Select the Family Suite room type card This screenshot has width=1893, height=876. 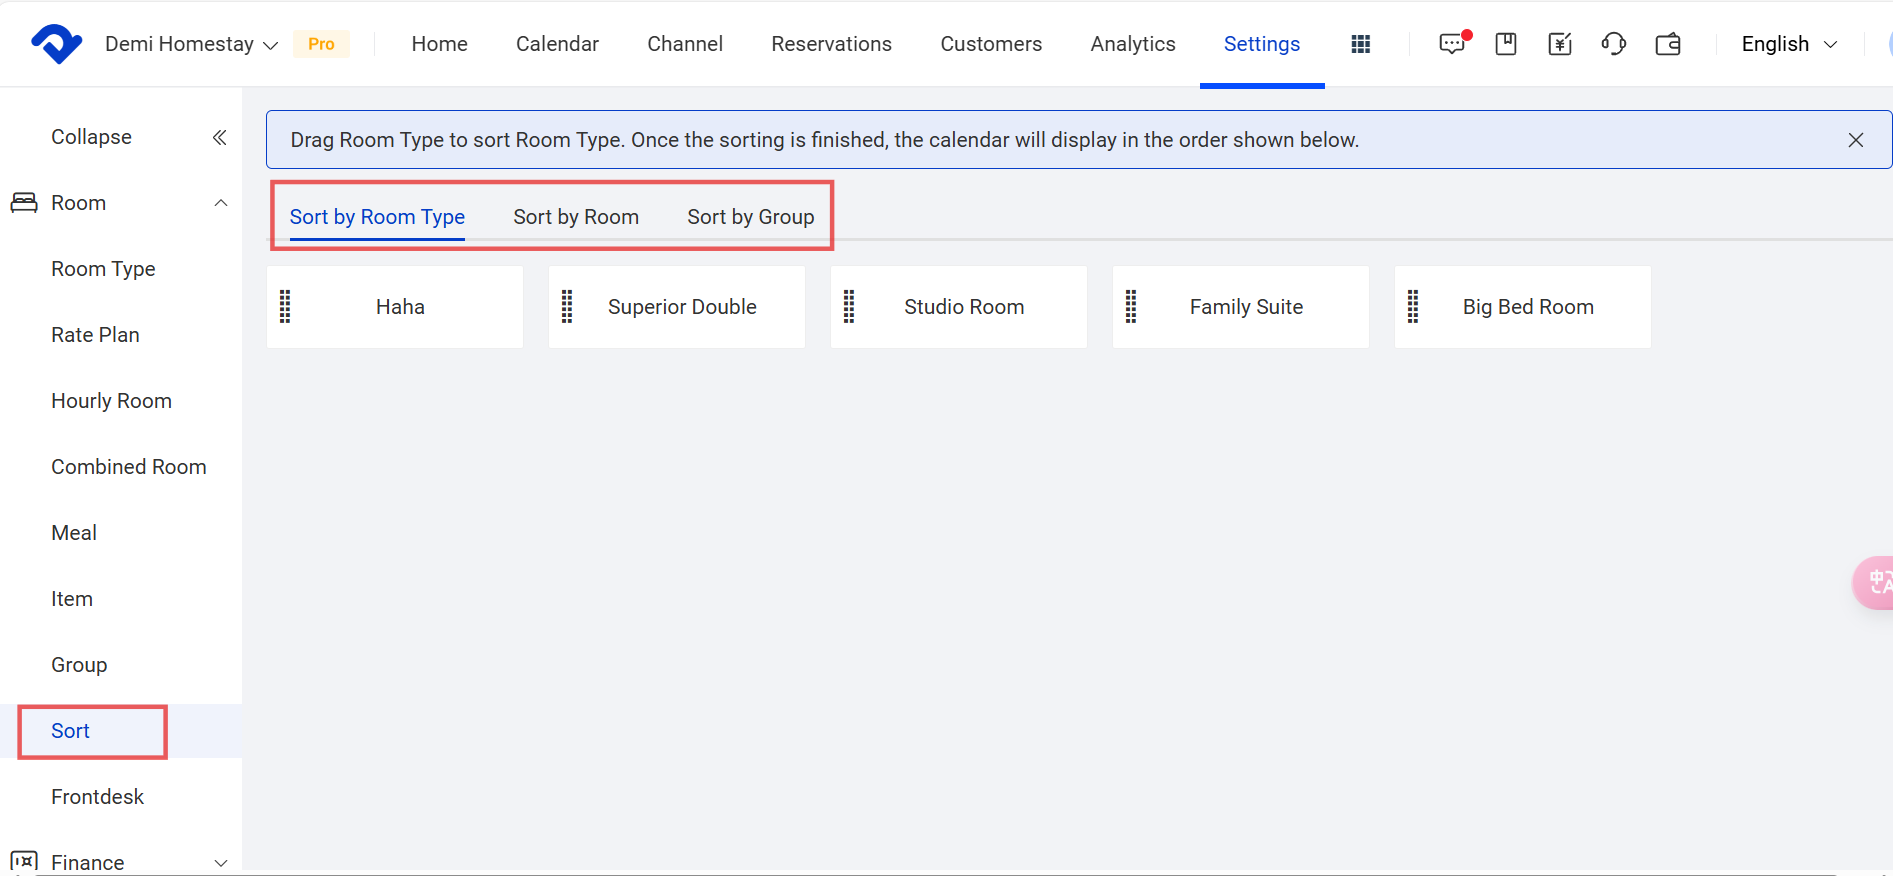1245,307
